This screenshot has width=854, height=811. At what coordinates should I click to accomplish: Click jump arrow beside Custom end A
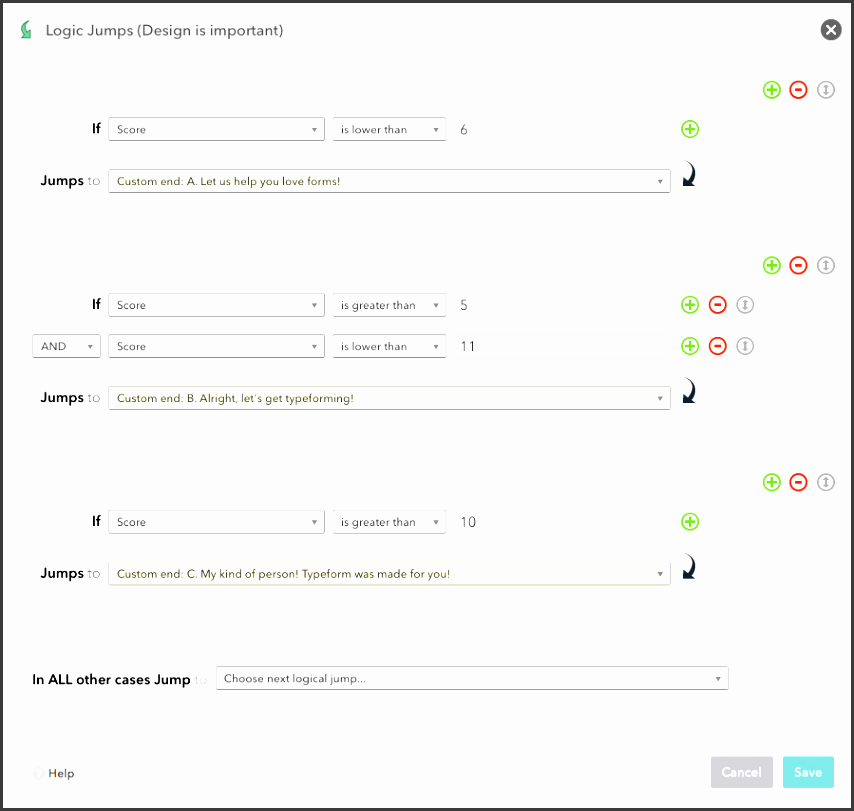pyautogui.click(x=689, y=174)
